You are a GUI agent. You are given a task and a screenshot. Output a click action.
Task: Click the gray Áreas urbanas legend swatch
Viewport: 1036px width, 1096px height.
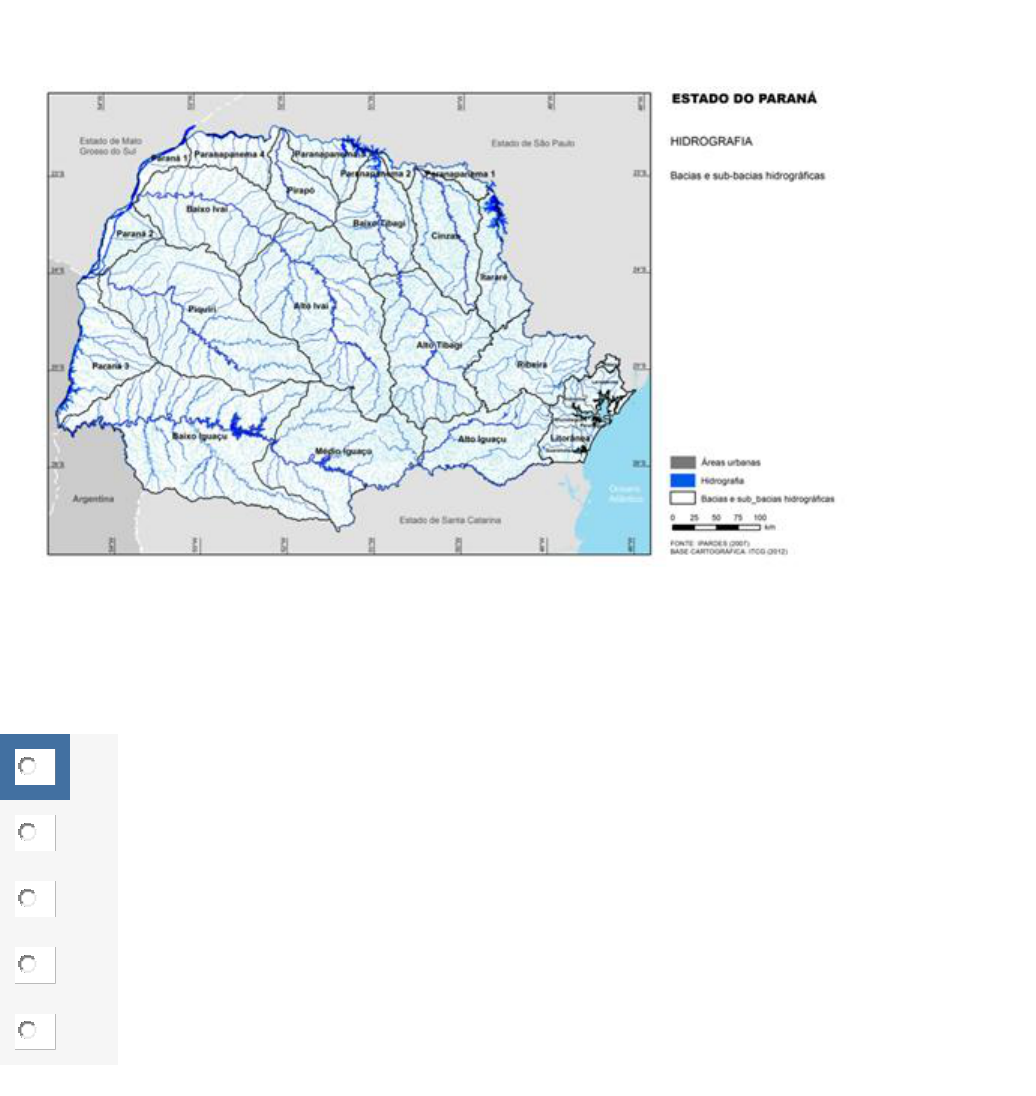[683, 463]
